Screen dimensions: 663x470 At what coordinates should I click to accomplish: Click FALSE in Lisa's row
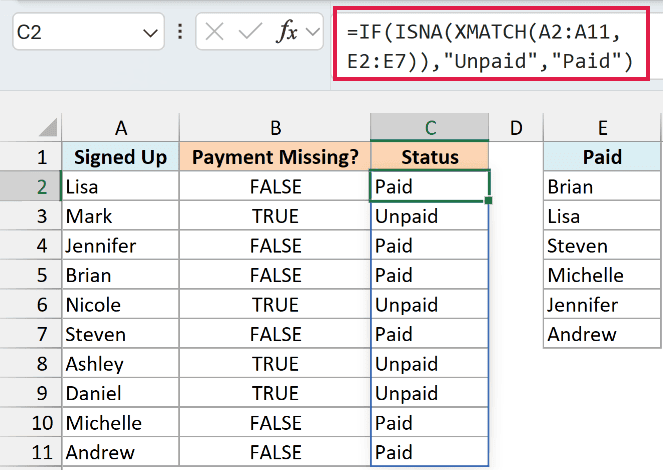pos(275,186)
